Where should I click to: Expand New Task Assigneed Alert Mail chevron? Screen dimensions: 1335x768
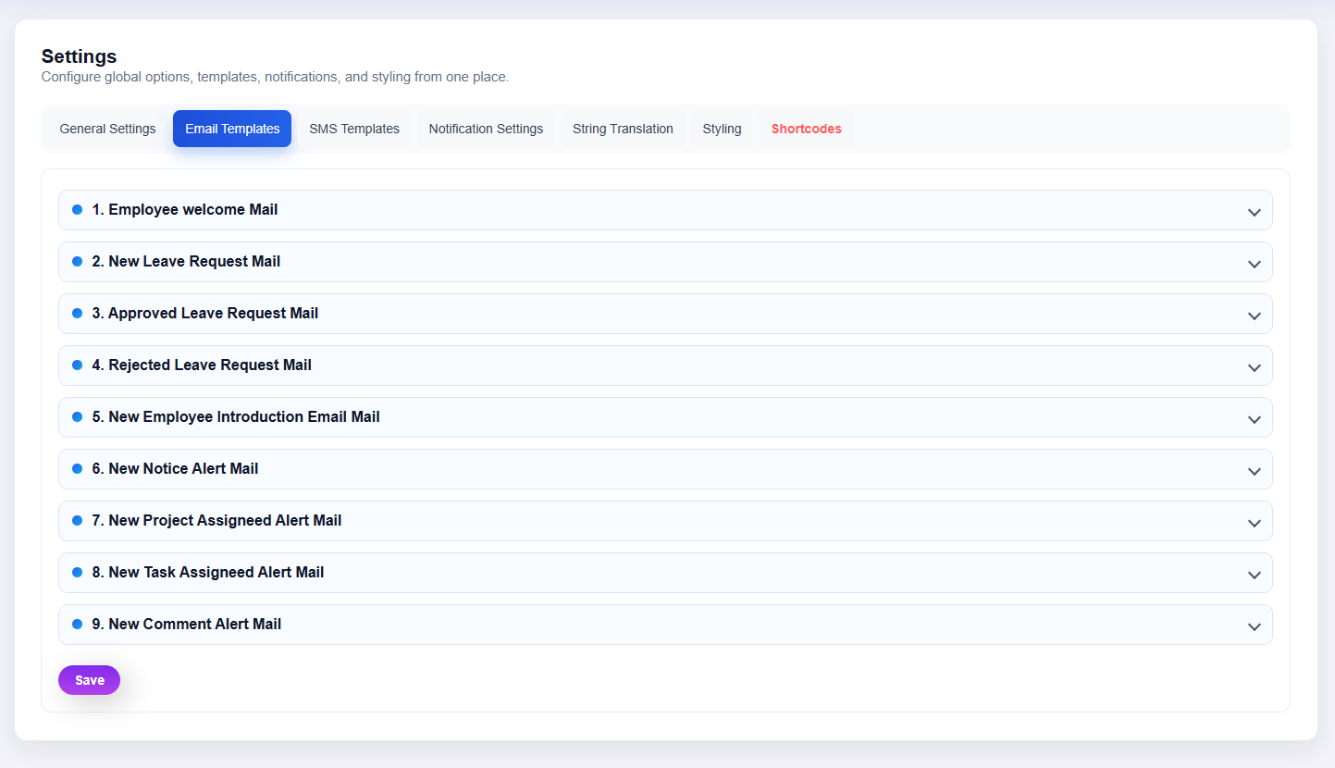(x=1254, y=575)
